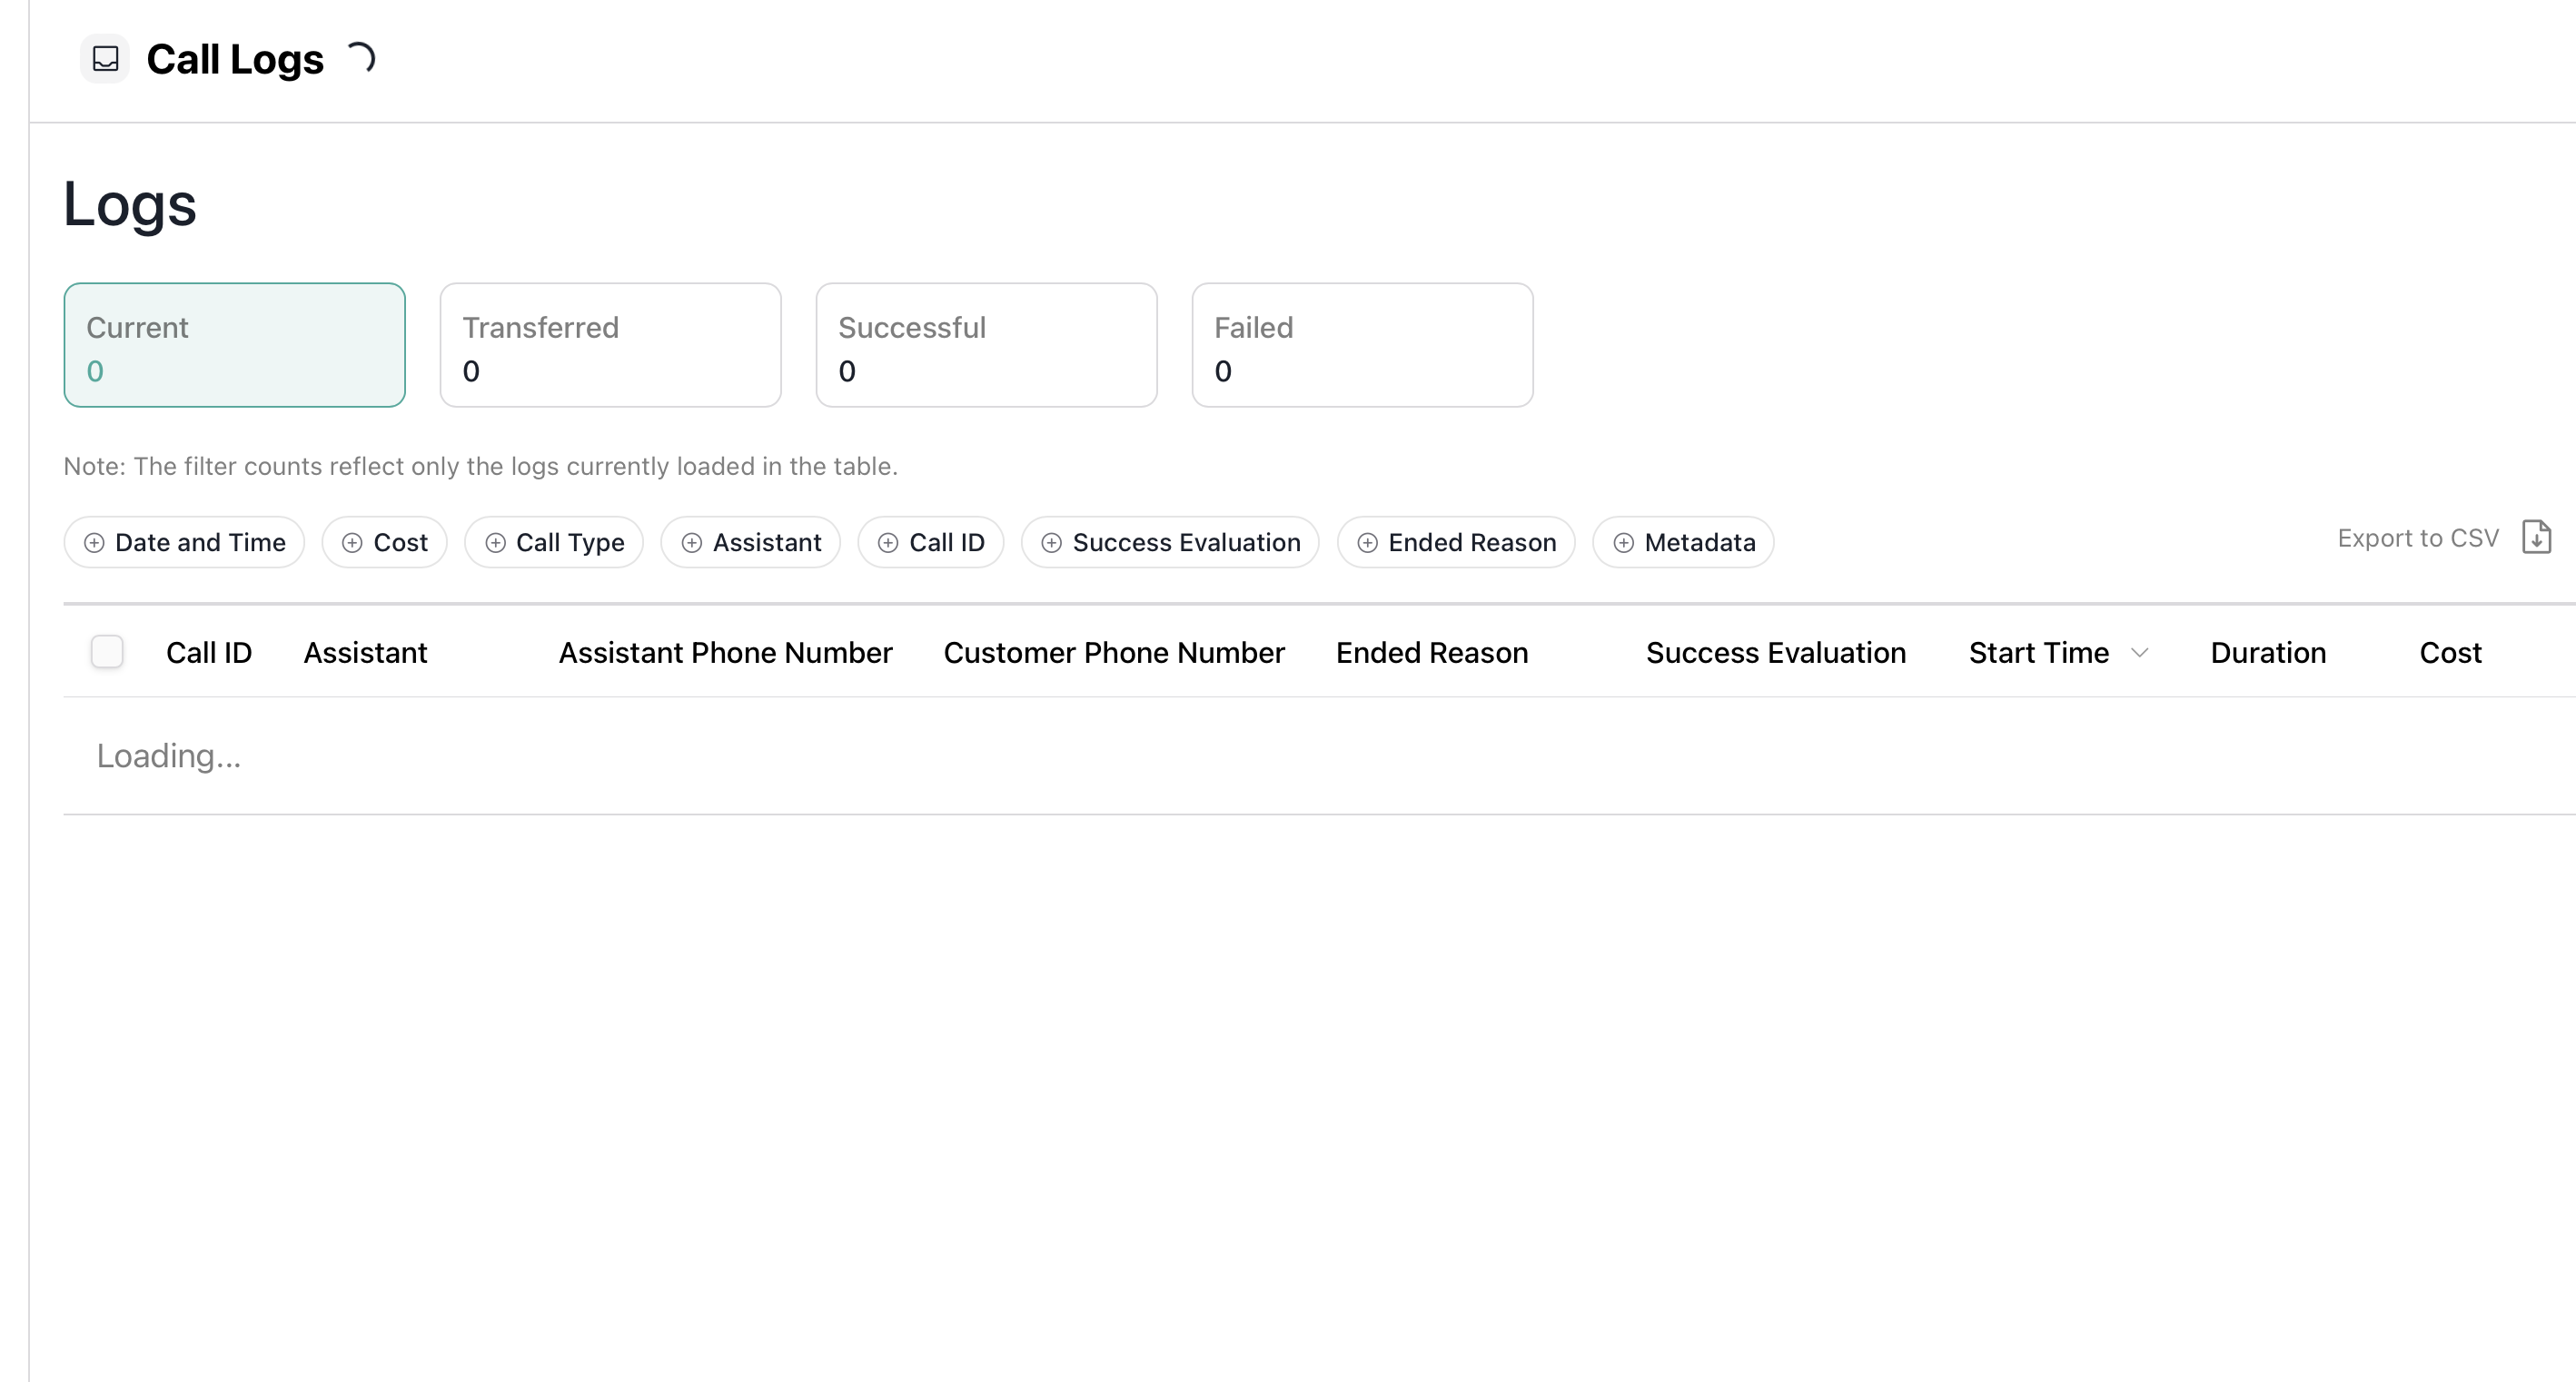Click plus icon on Call Type filter
This screenshot has height=1382, width=2576.
tap(495, 543)
